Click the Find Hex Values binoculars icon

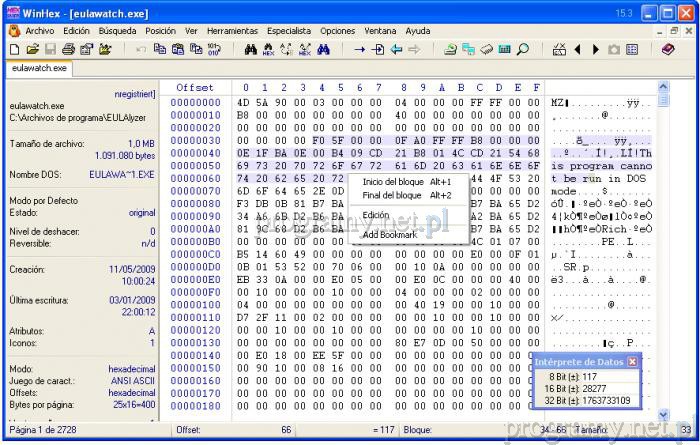coord(268,48)
